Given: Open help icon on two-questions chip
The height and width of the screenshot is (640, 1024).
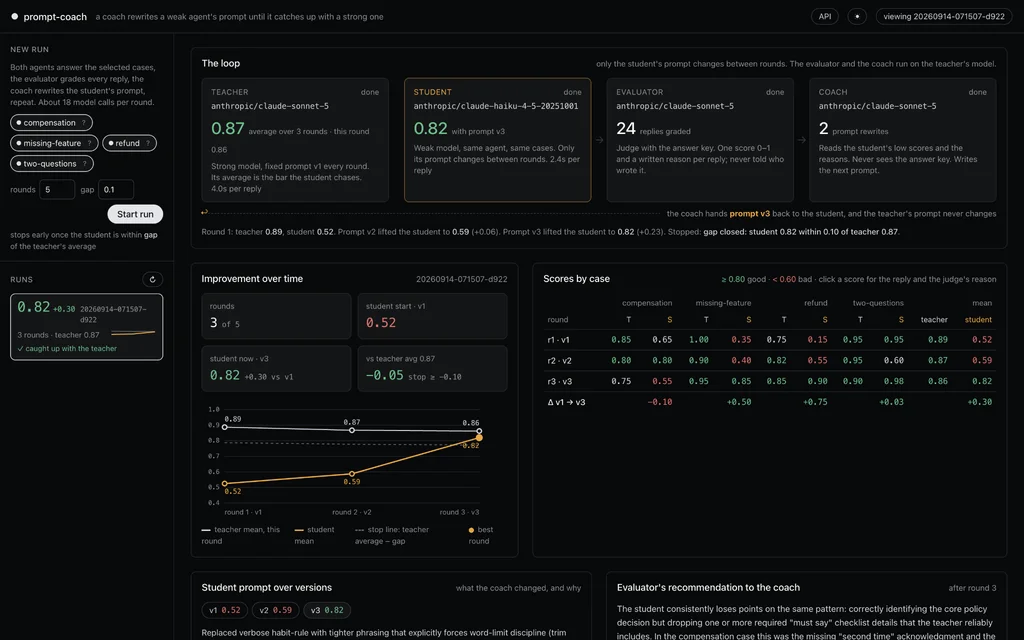Looking at the screenshot, I should click(84, 164).
